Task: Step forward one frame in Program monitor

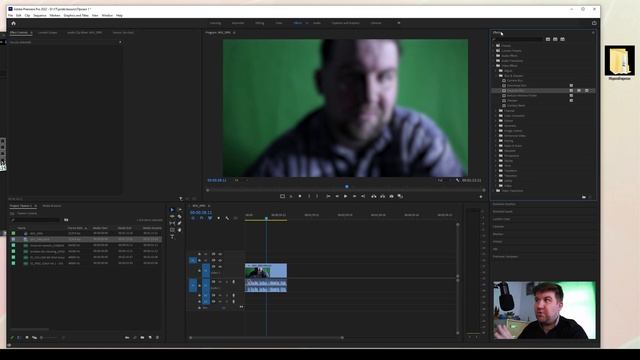Action: point(354,196)
